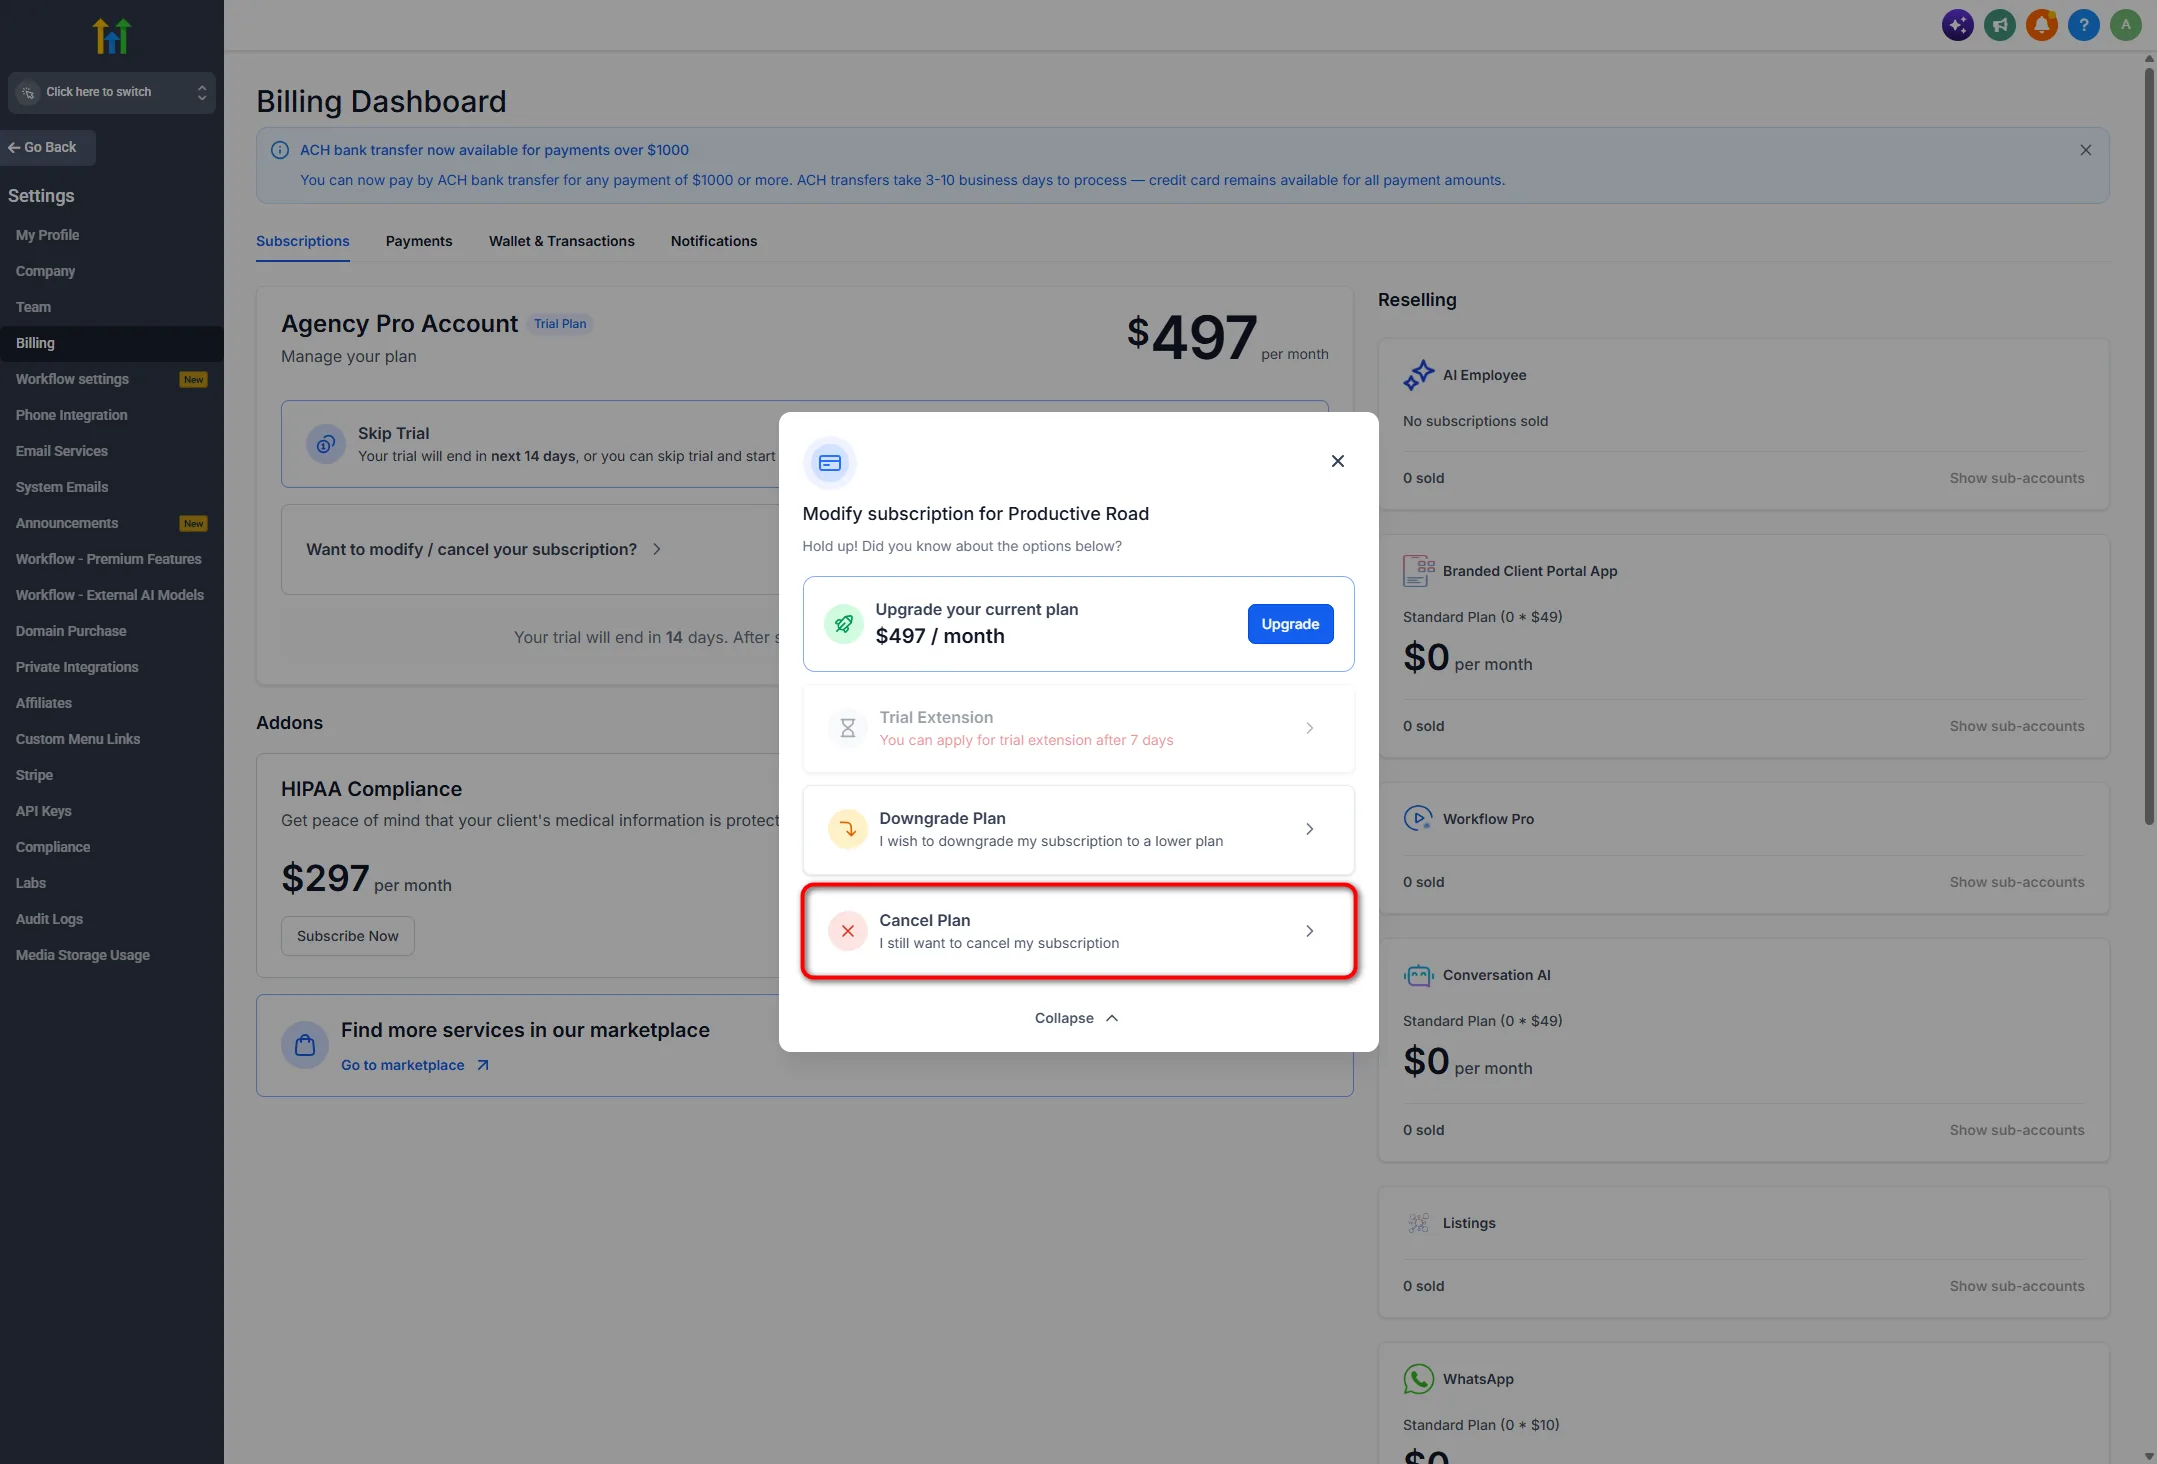Image resolution: width=2157 pixels, height=1464 pixels.
Task: Click the HighLevel logo in sidebar
Action: [x=111, y=36]
